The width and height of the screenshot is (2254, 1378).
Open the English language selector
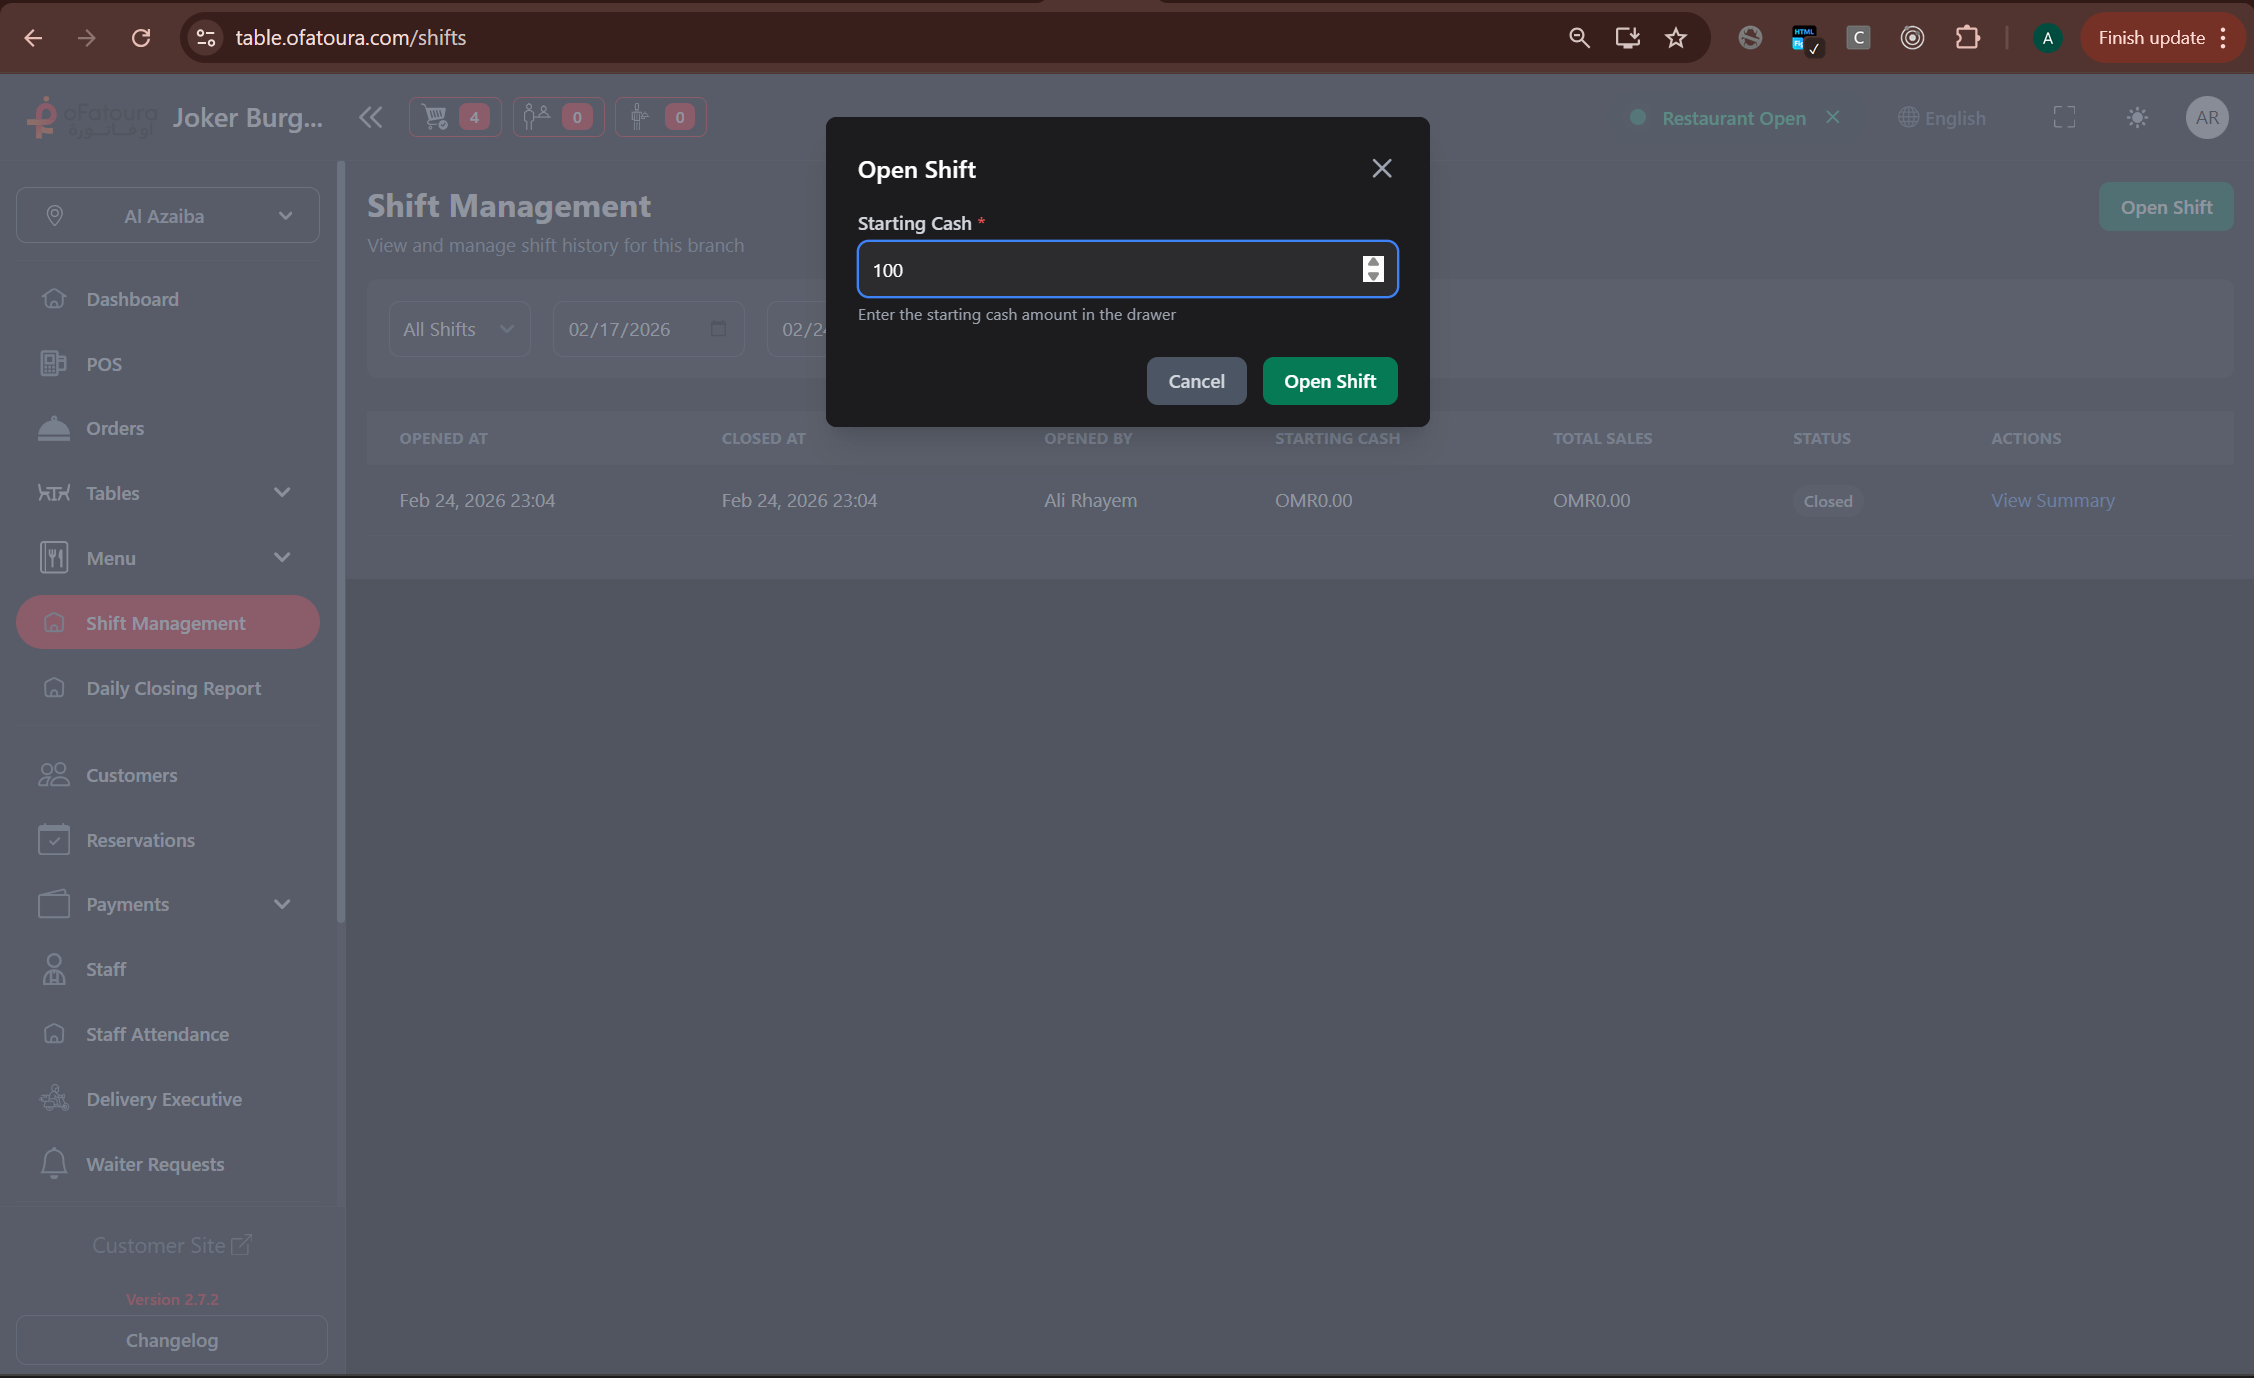(x=1941, y=117)
